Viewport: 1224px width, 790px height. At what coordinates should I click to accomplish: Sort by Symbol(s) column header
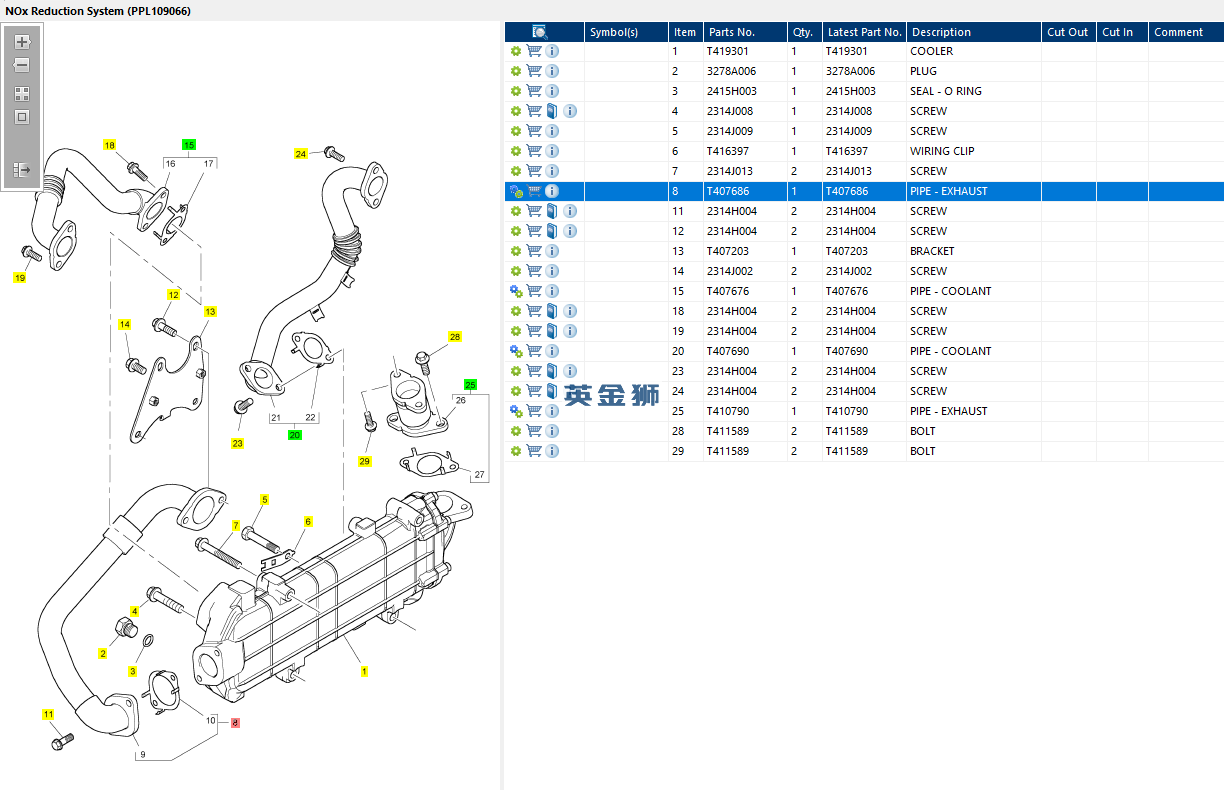(626, 32)
